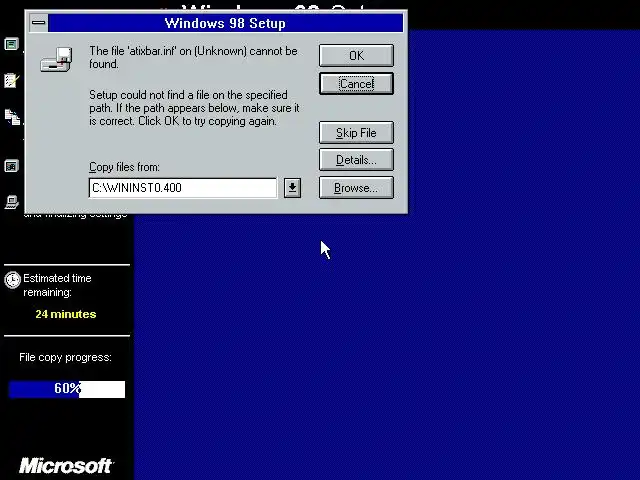Click Skip File button
The image size is (640, 480).
(356, 133)
